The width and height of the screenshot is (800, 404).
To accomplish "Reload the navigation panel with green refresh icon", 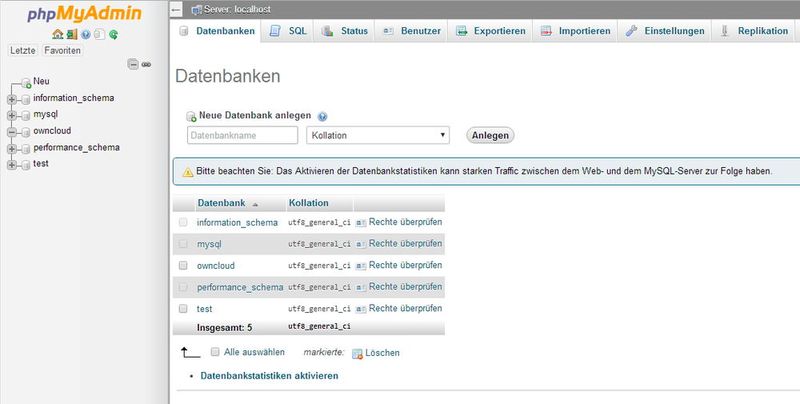I will pyautogui.click(x=113, y=35).
